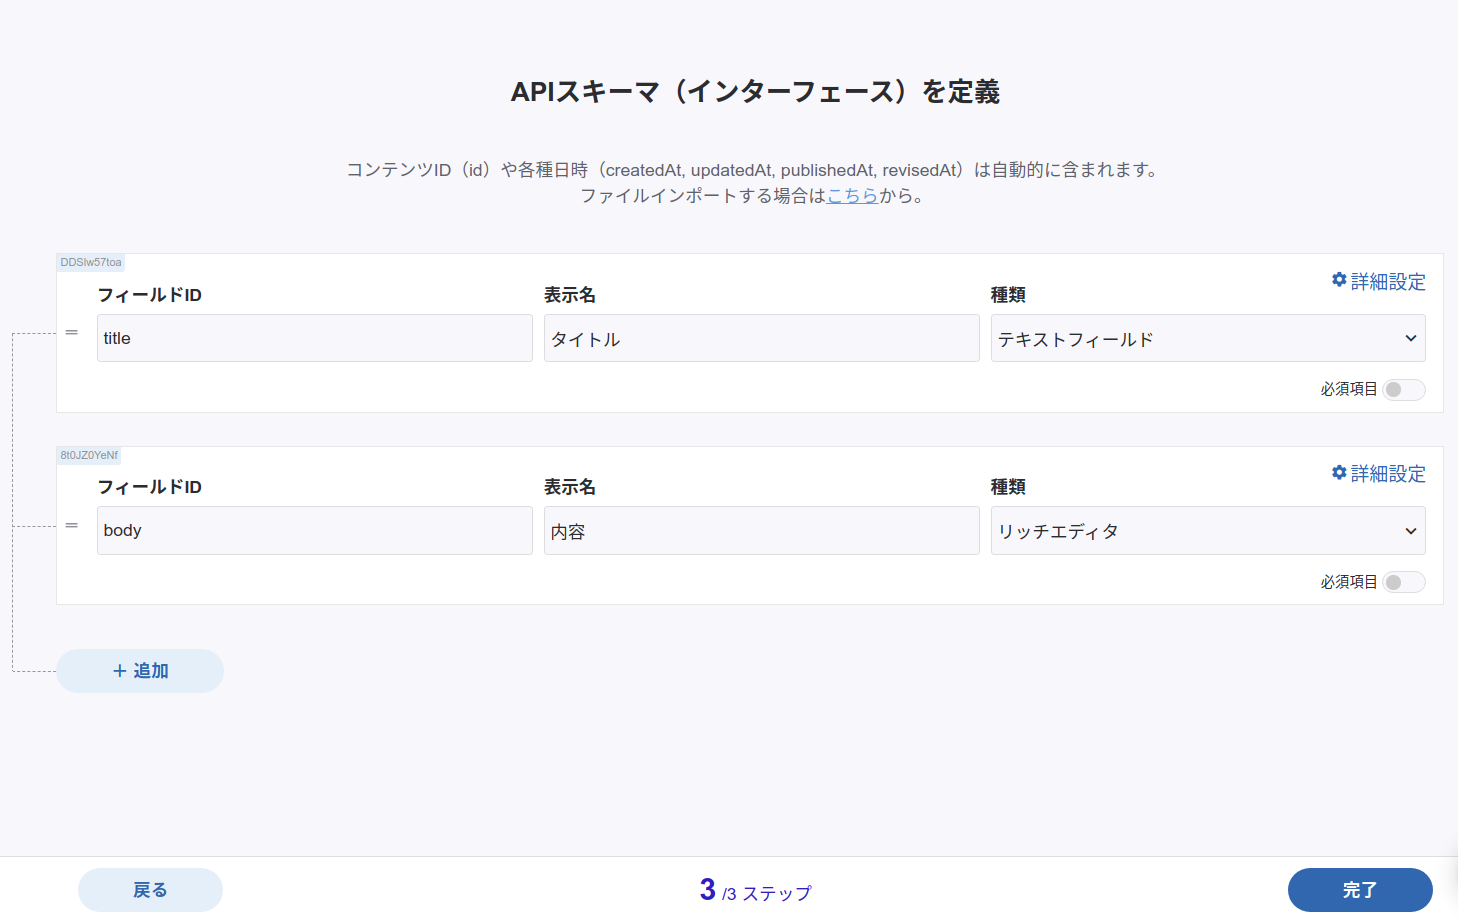Image resolution: width=1458 pixels, height=918 pixels.
Task: Select the フィールドID input containing title
Action: (x=314, y=338)
